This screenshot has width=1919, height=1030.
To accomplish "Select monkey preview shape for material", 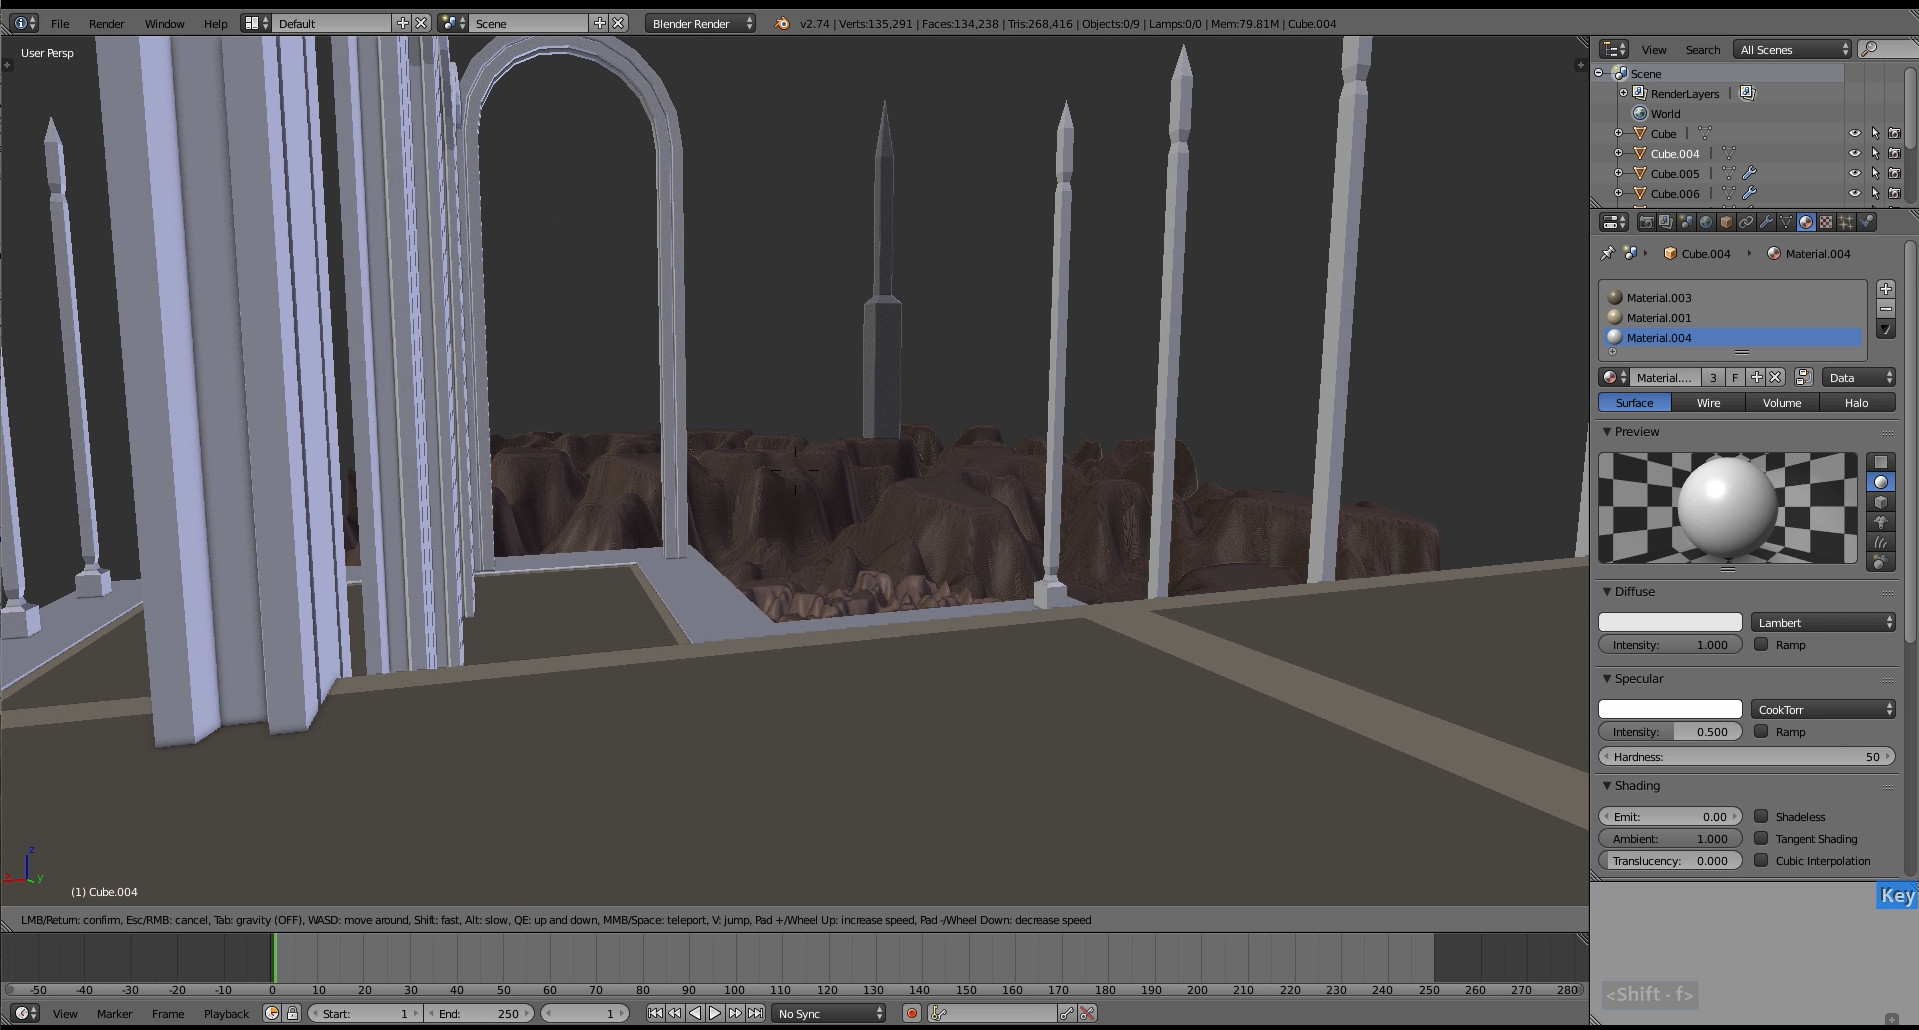I will pyautogui.click(x=1880, y=522).
